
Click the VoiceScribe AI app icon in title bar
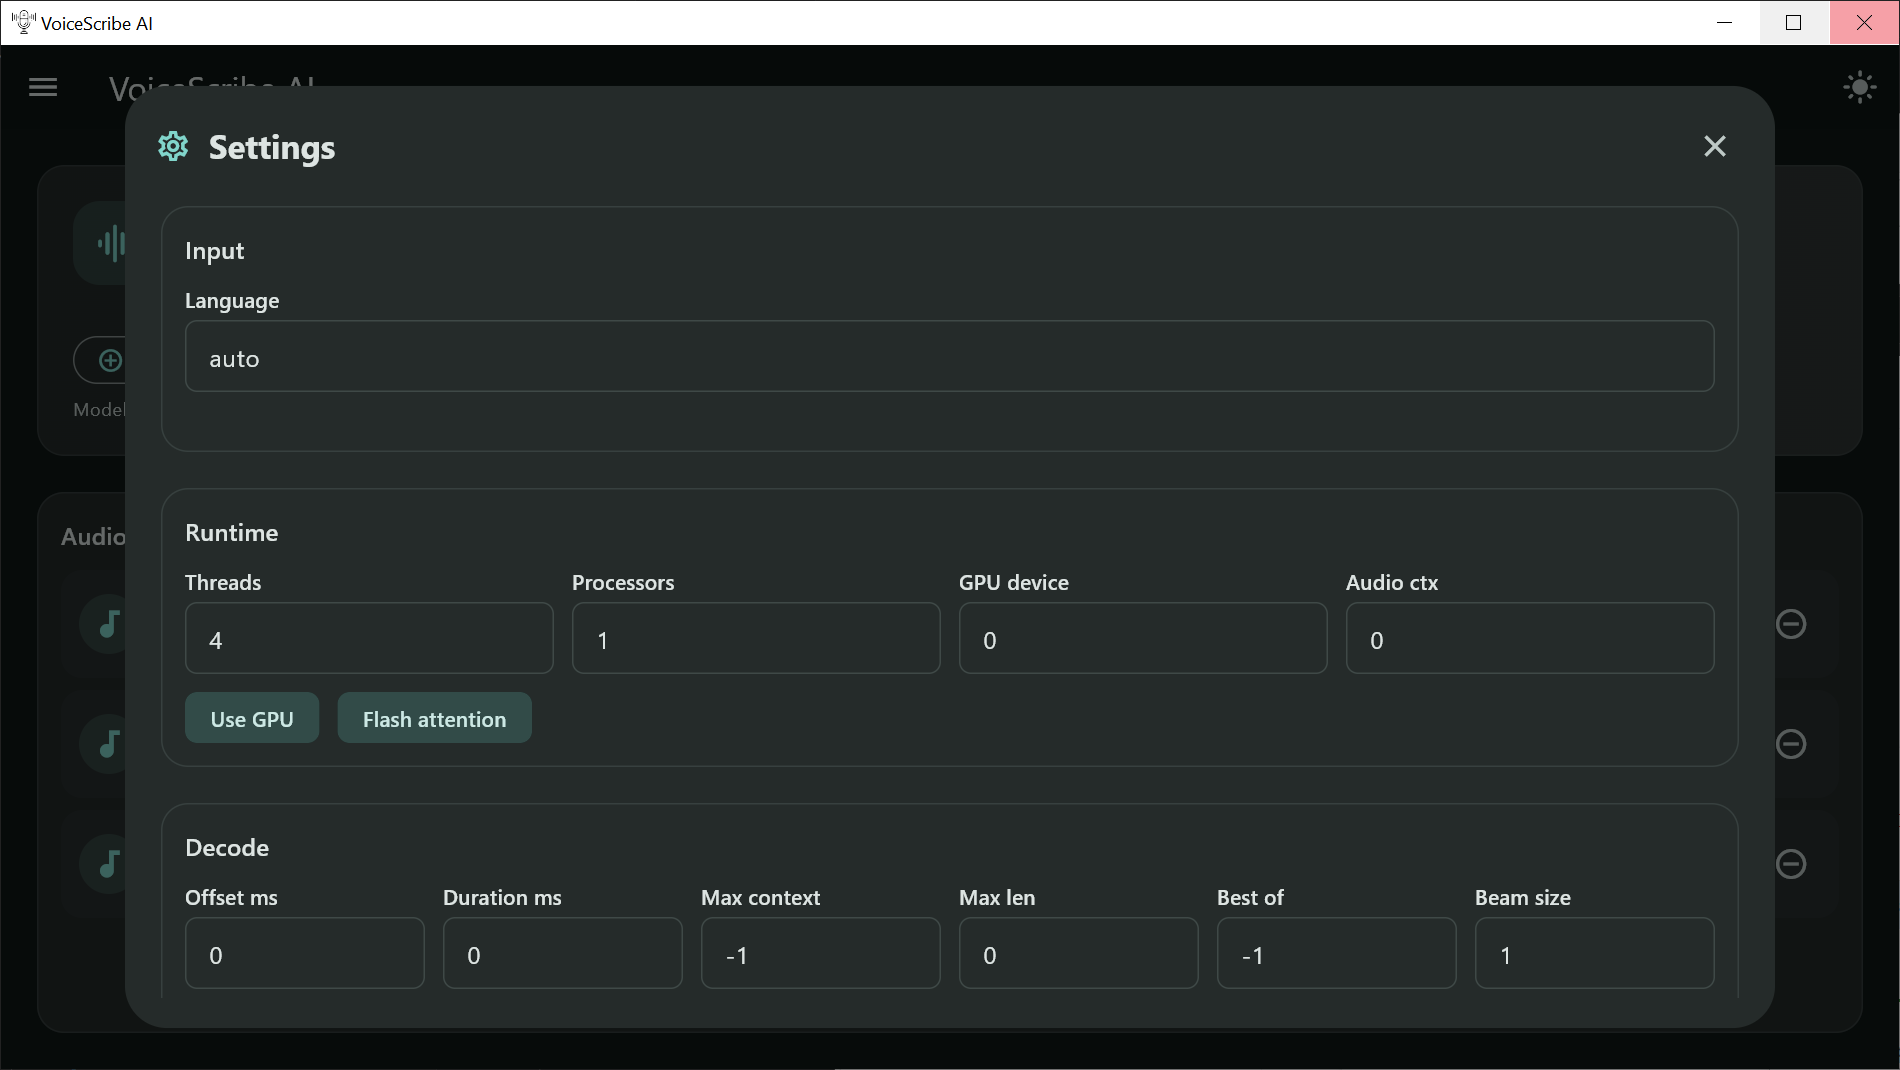click(x=23, y=22)
